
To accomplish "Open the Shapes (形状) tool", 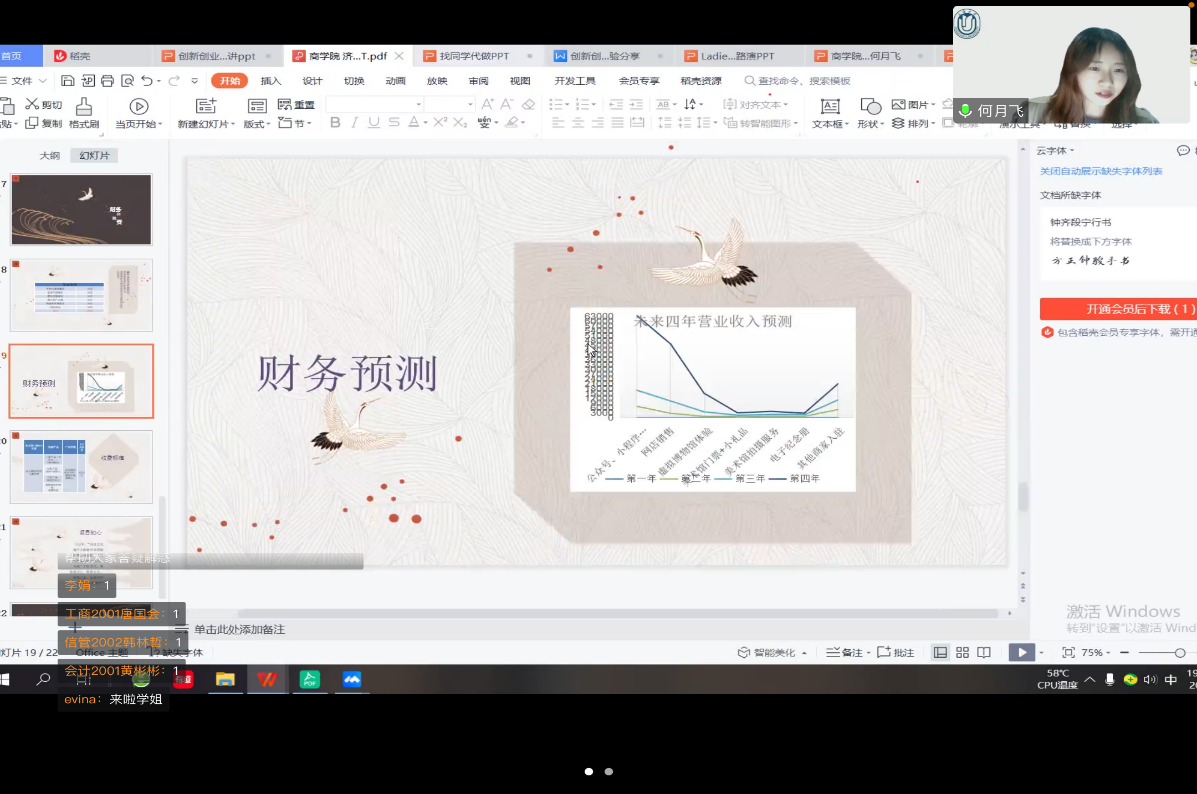I will [870, 112].
